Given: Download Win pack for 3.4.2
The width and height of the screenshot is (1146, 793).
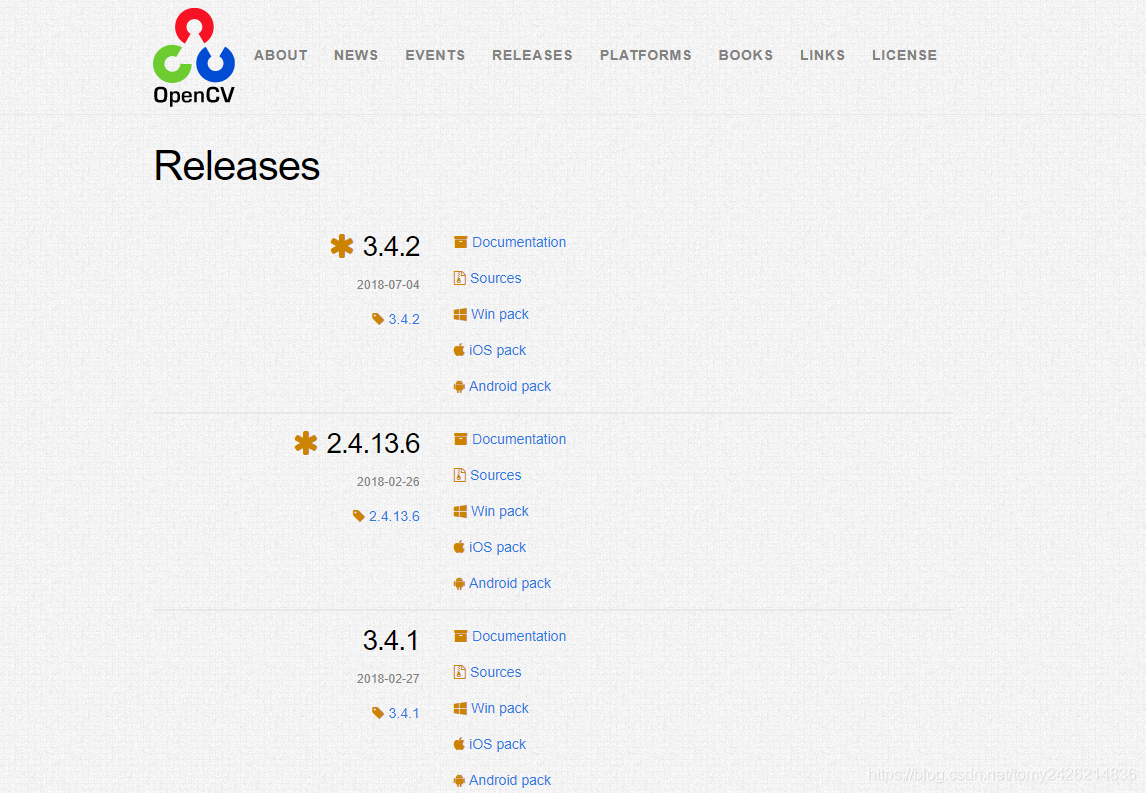Looking at the screenshot, I should [x=500, y=314].
